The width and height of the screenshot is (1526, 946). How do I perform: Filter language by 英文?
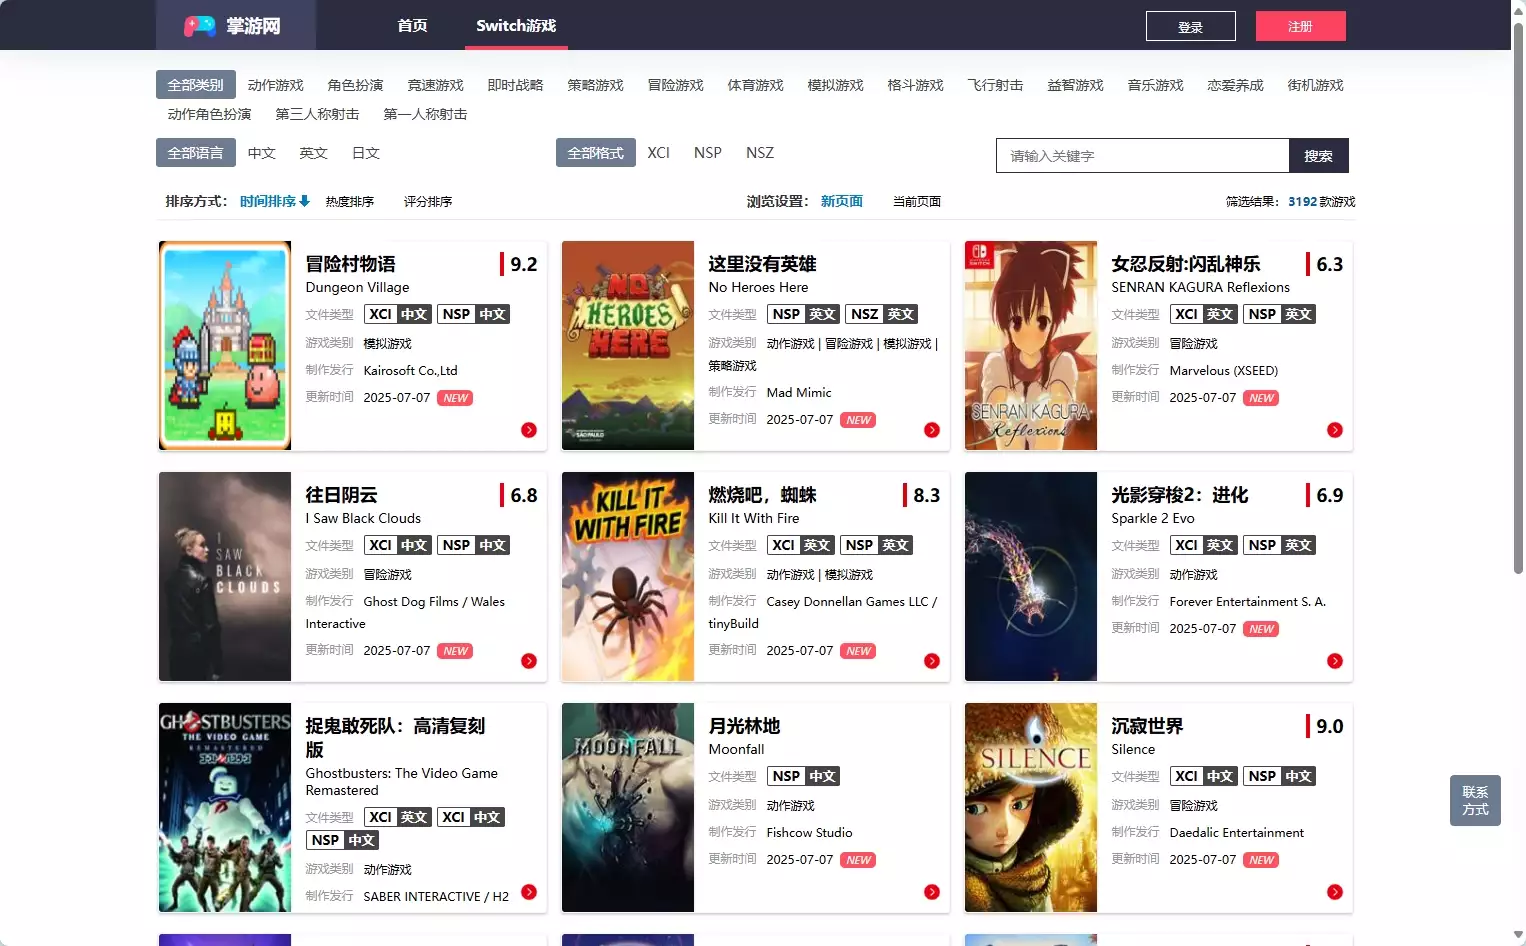314,153
